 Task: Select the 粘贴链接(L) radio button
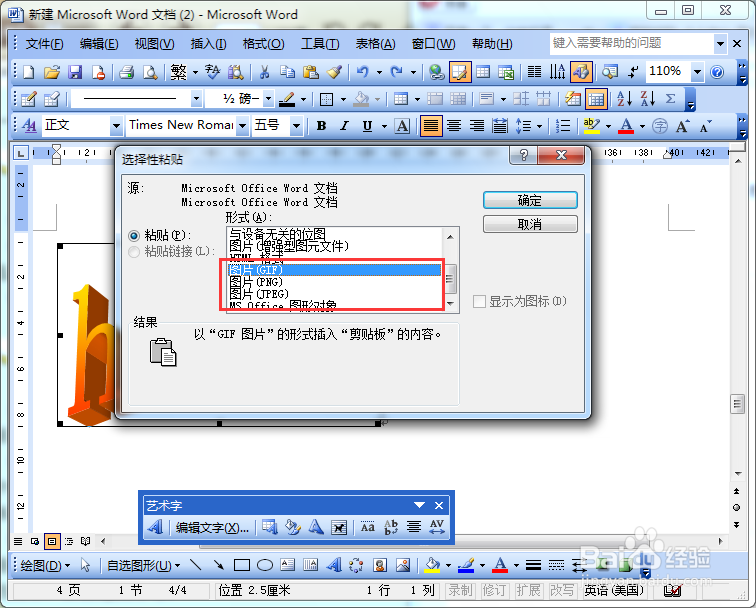(134, 252)
